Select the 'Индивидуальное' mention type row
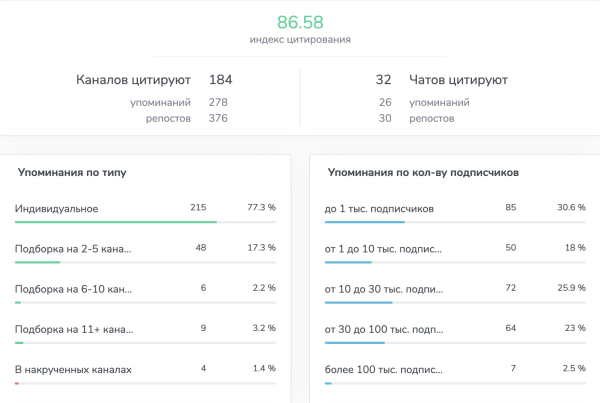Image resolution: width=600 pixels, height=403 pixels. point(57,208)
